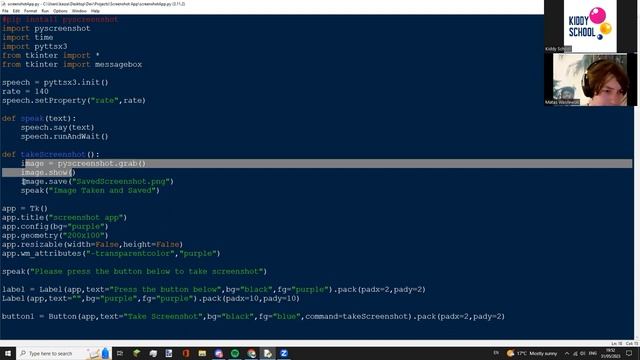Click the 'speech = pyttsx3.init()' line
This screenshot has width=640, height=360.
(55, 82)
